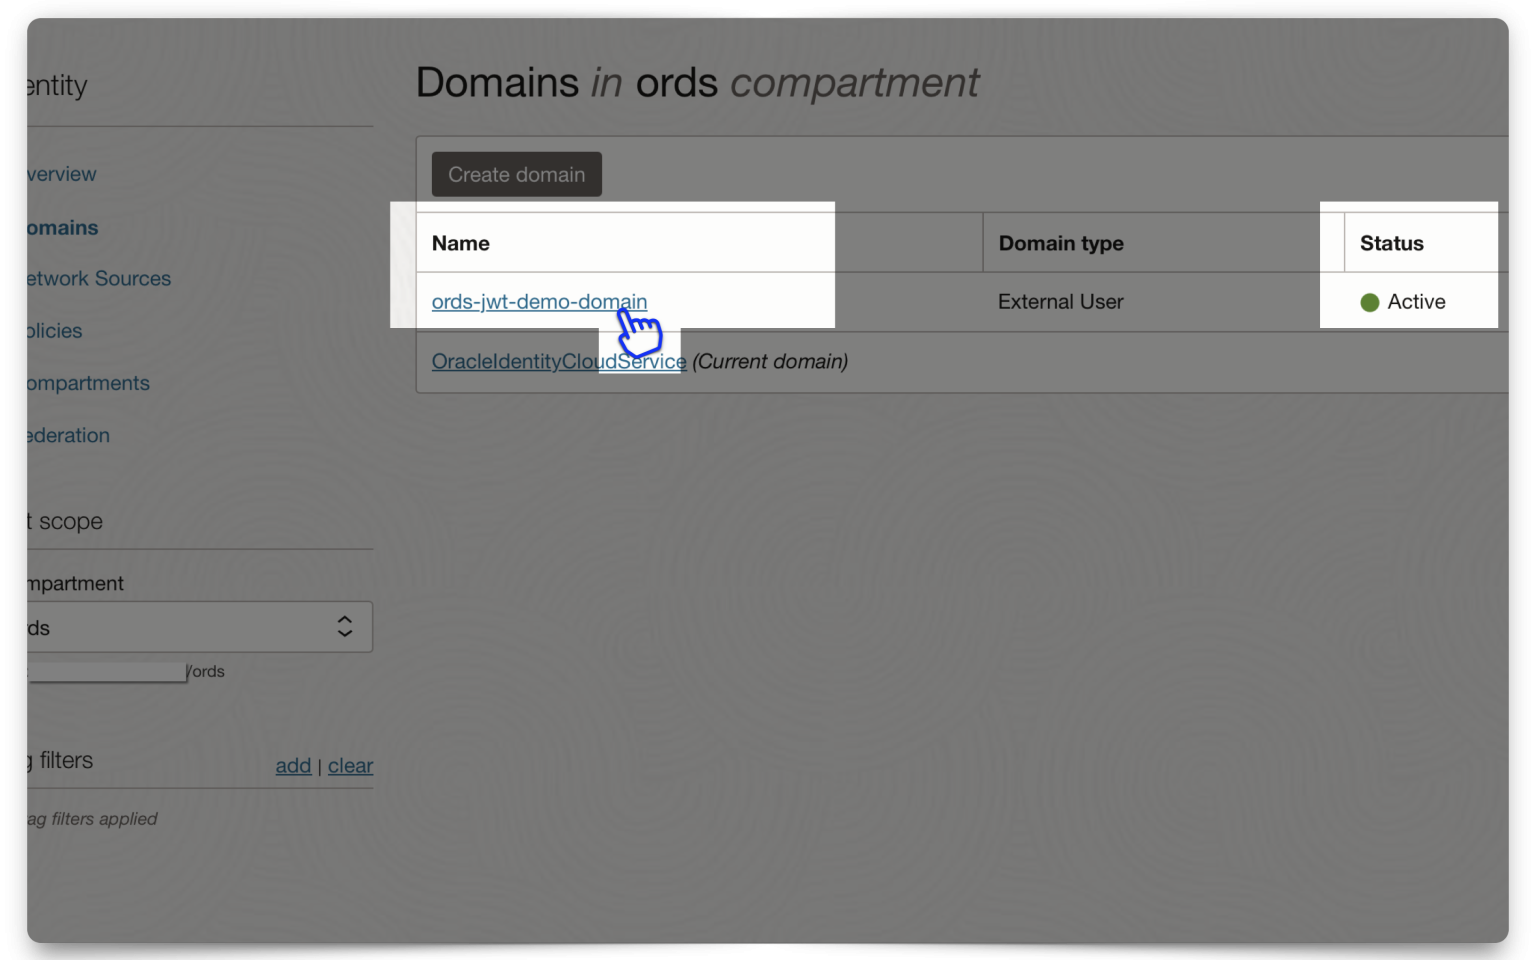Add a tag filter
The height and width of the screenshot is (960, 1536).
(x=293, y=765)
